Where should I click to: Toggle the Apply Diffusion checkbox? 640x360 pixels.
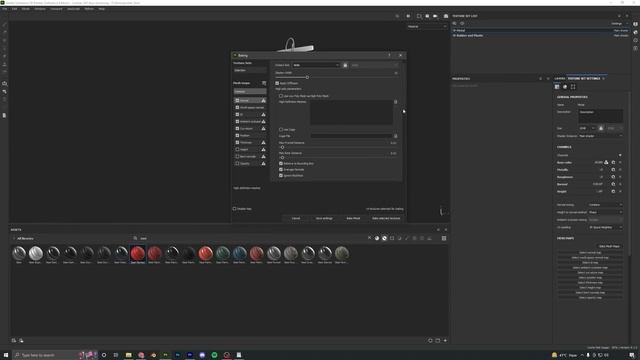(277, 83)
